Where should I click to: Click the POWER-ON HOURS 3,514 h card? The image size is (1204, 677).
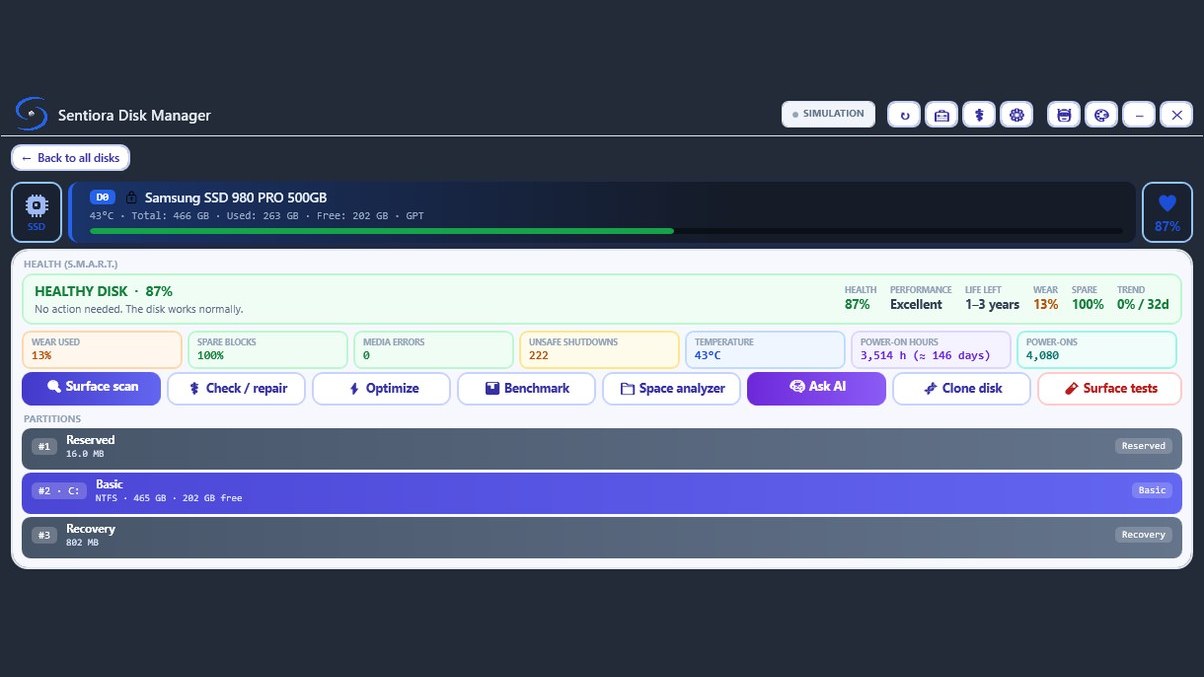[x=931, y=350]
